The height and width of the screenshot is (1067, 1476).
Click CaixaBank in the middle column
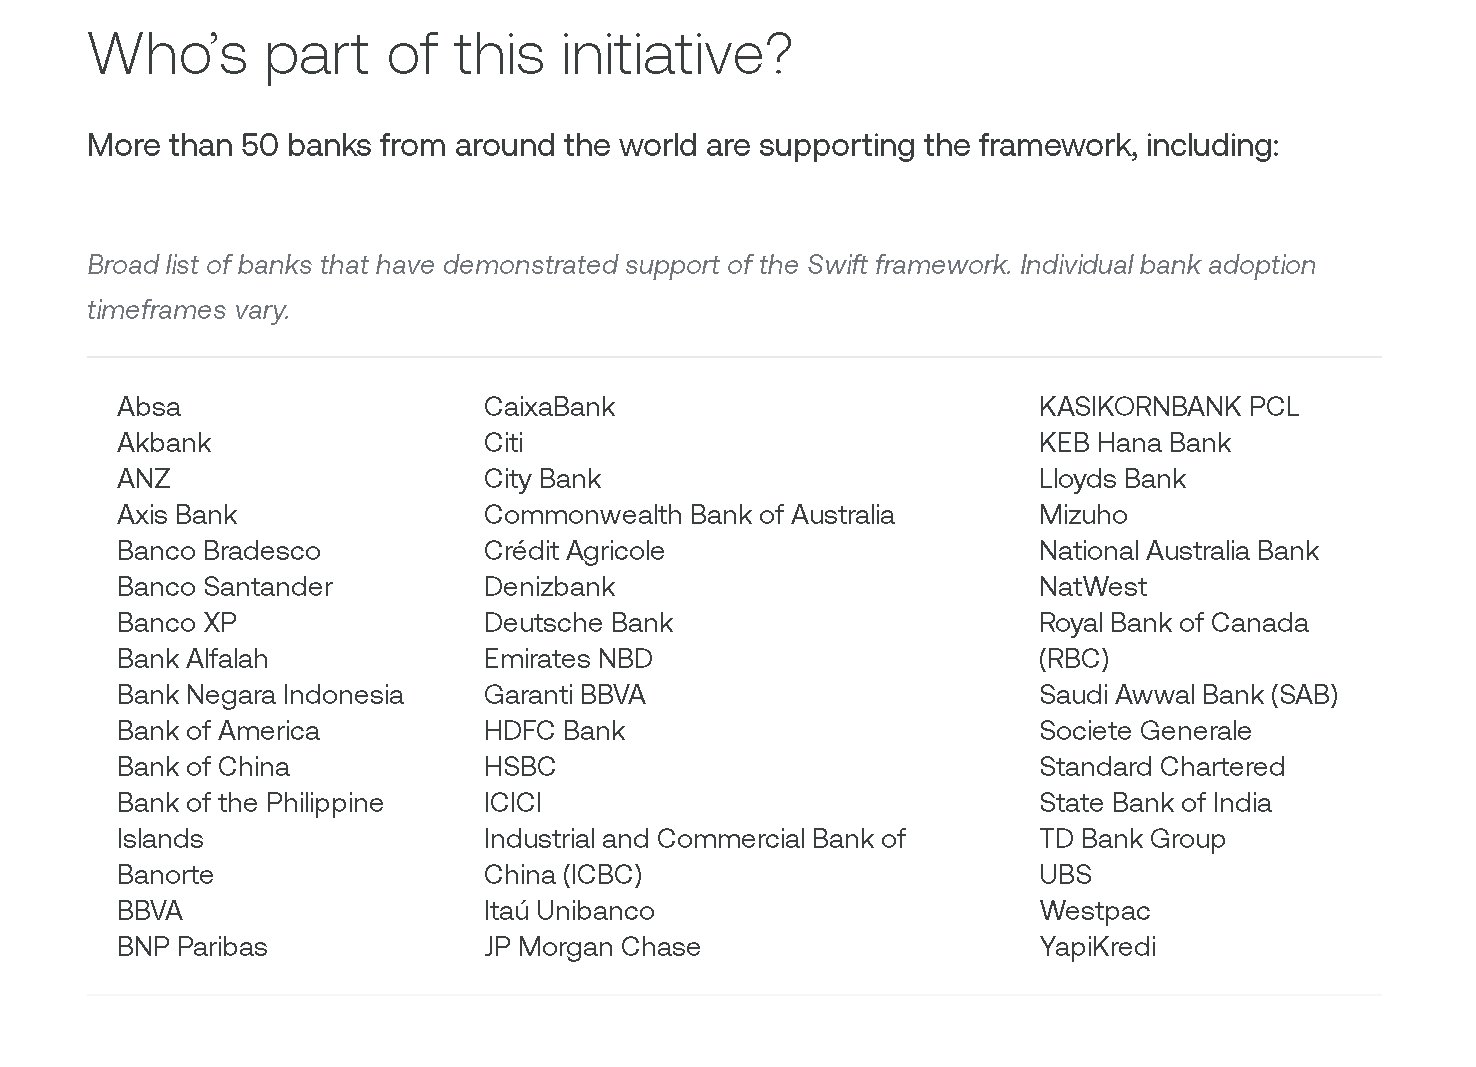pyautogui.click(x=549, y=407)
